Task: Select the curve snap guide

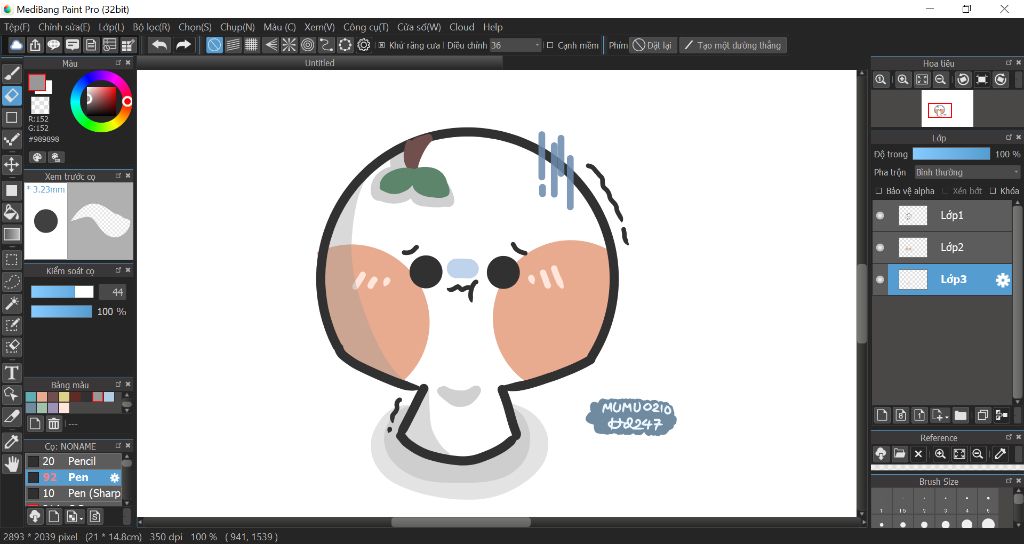Action: 327,45
